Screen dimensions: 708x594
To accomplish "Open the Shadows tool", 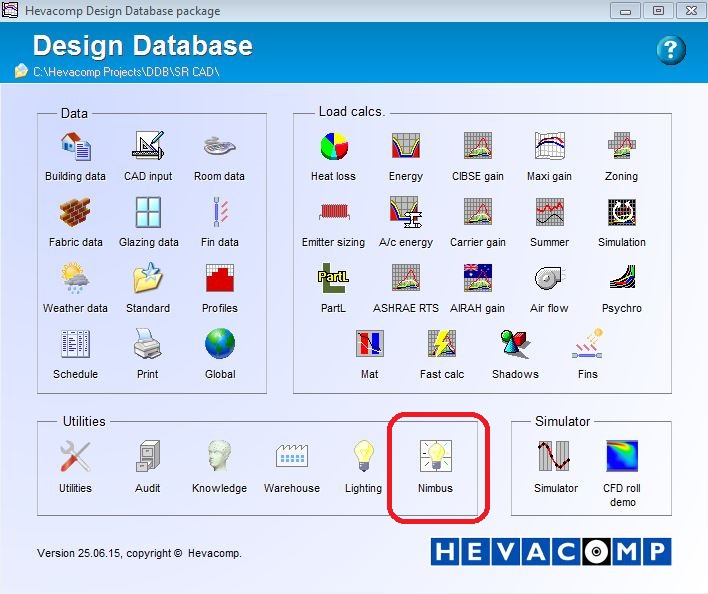I will (516, 343).
